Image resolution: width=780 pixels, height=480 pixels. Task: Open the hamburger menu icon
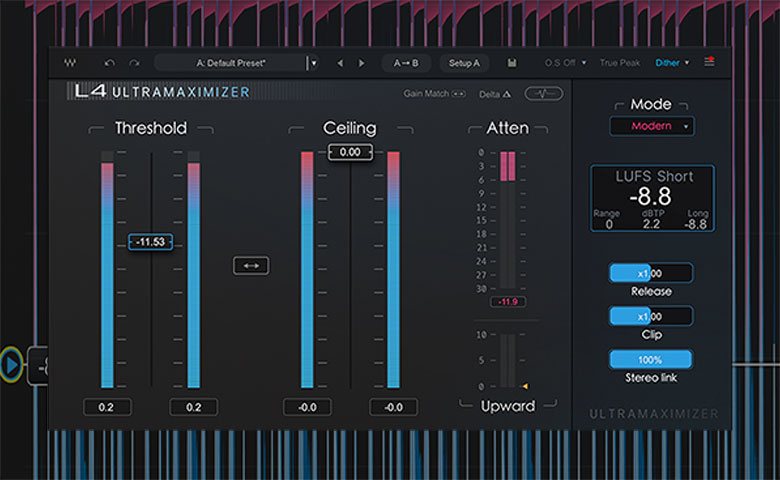point(709,62)
